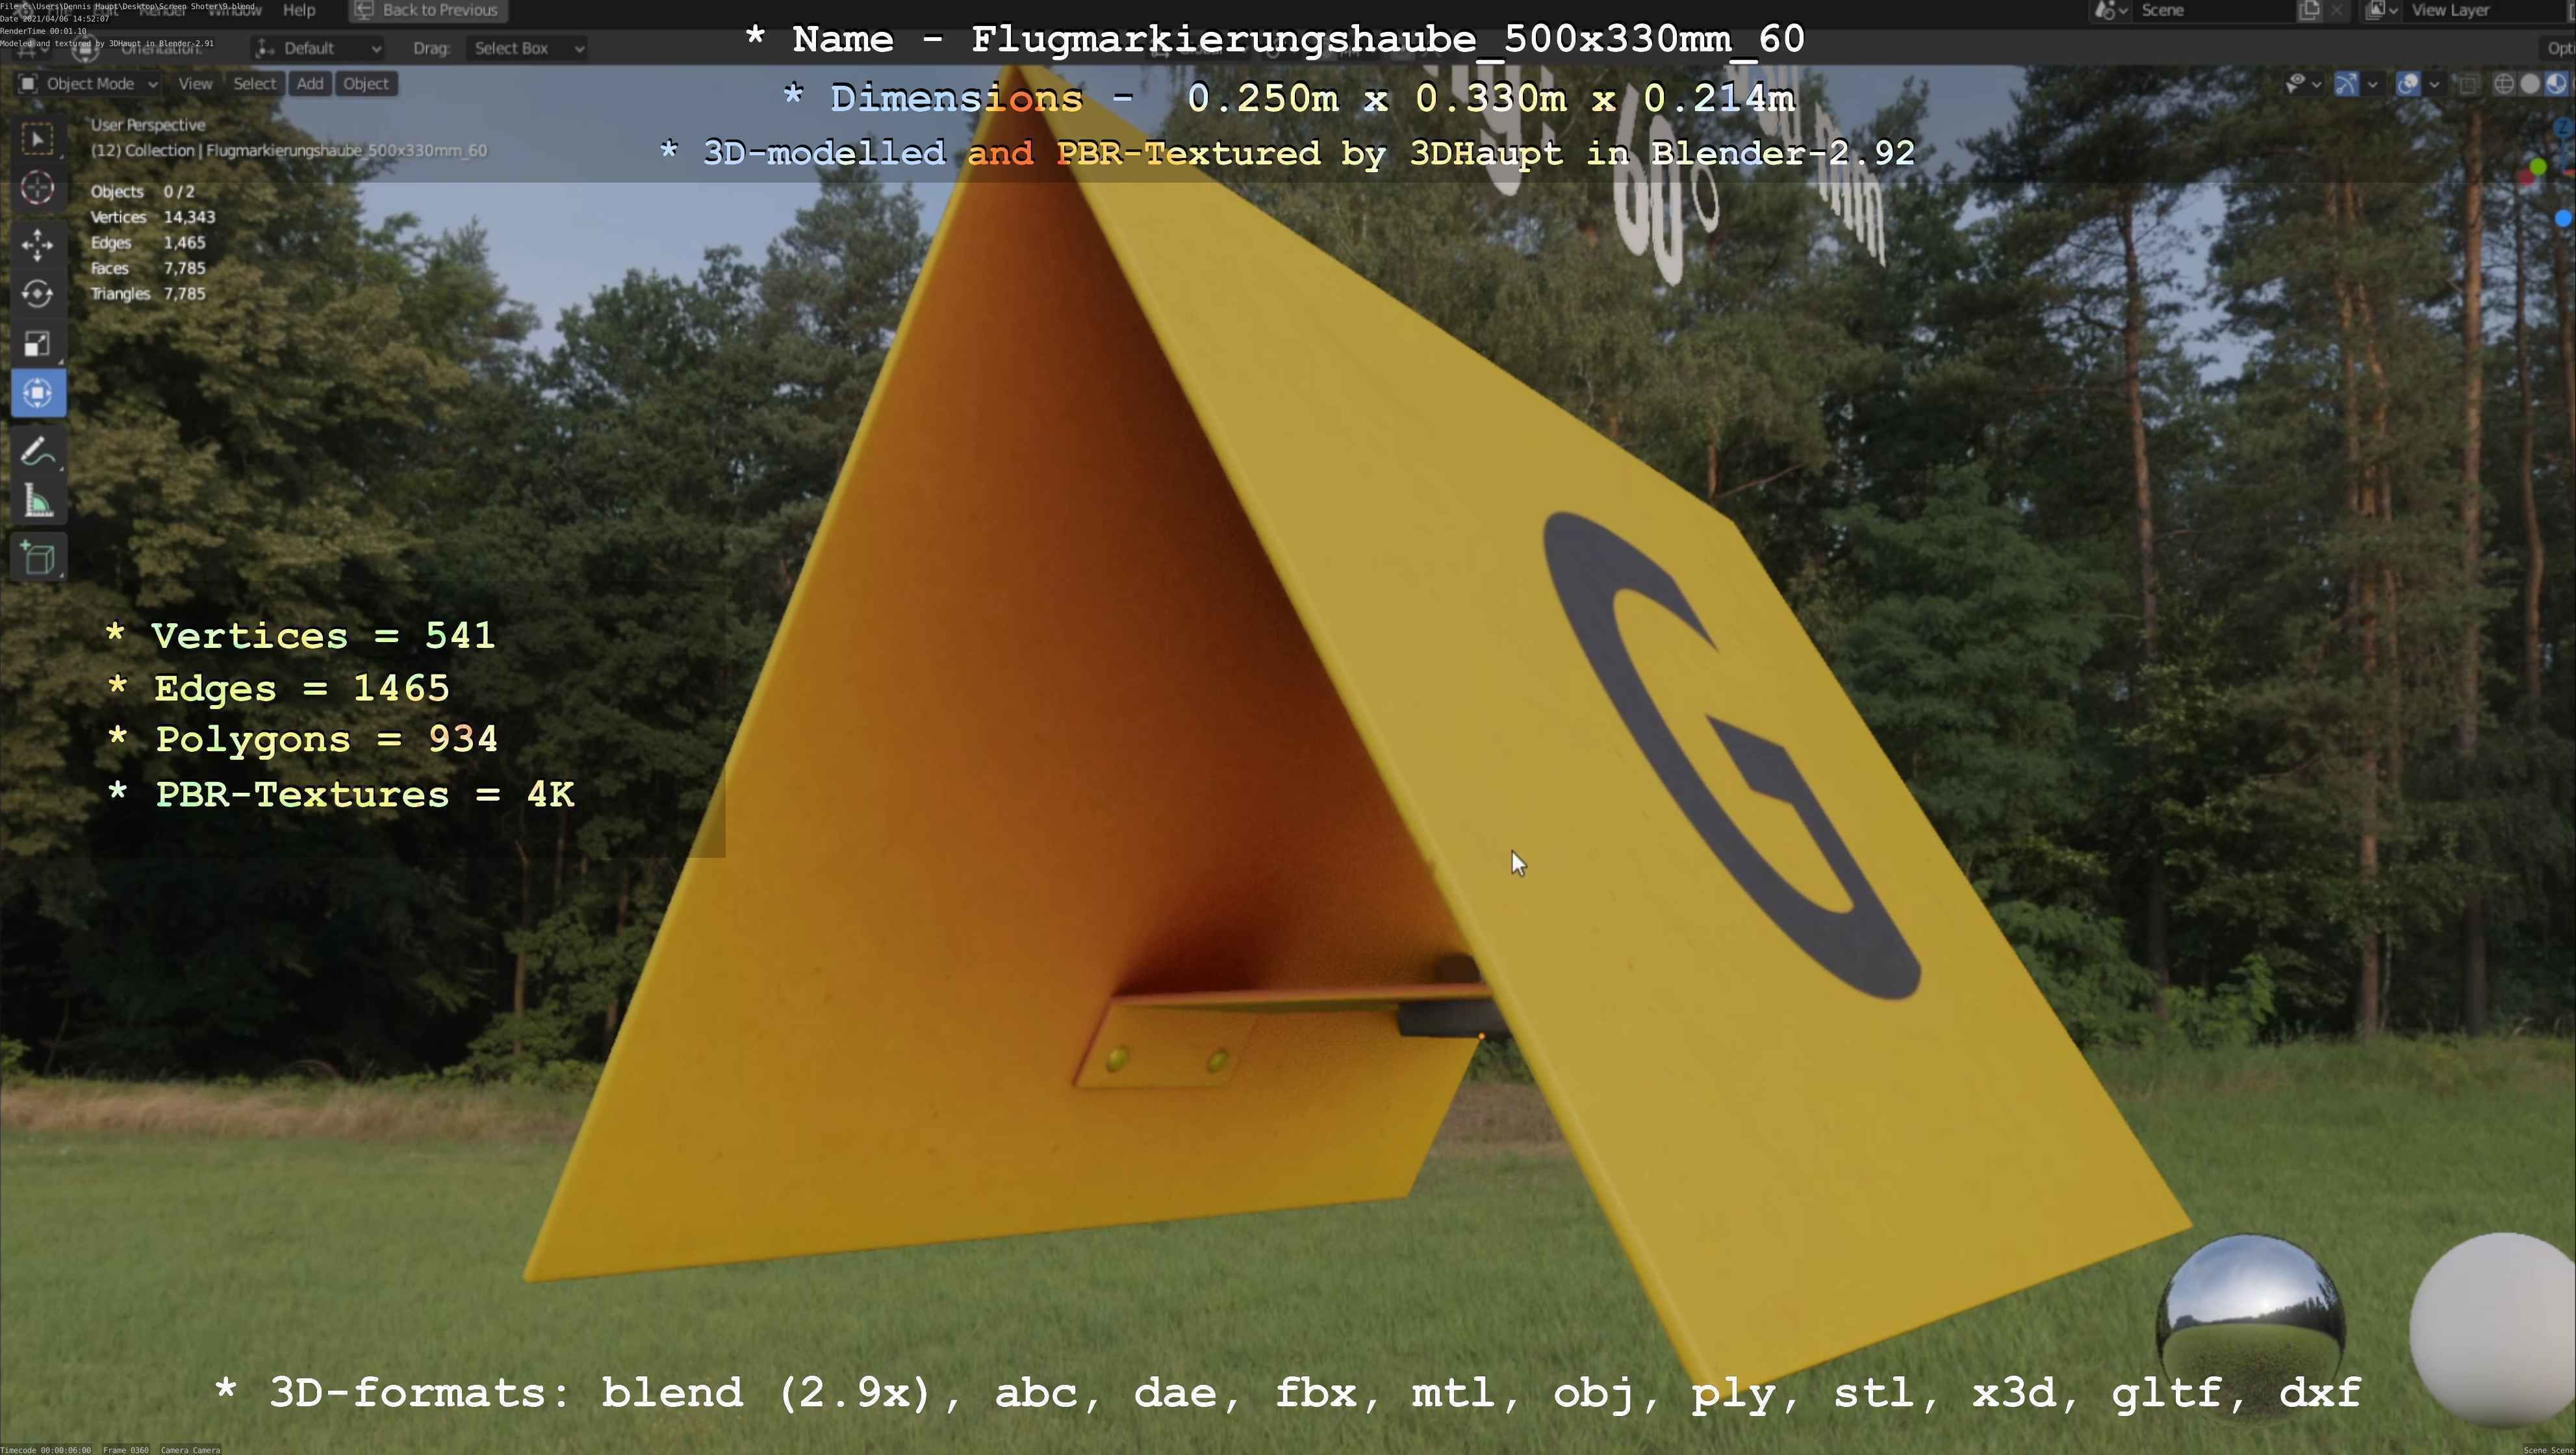The height and width of the screenshot is (1455, 2576).
Task: Click the Back to Previous button
Action: point(428,10)
